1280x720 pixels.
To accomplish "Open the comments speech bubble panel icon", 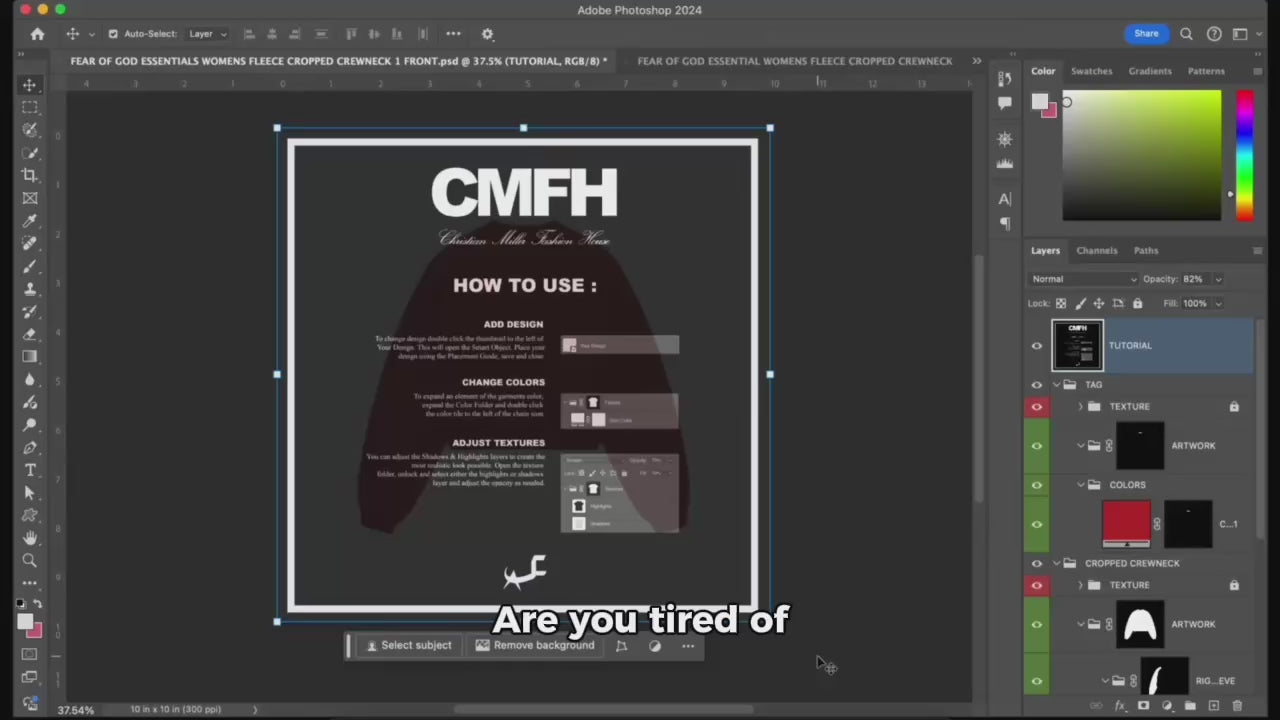I will [1005, 103].
